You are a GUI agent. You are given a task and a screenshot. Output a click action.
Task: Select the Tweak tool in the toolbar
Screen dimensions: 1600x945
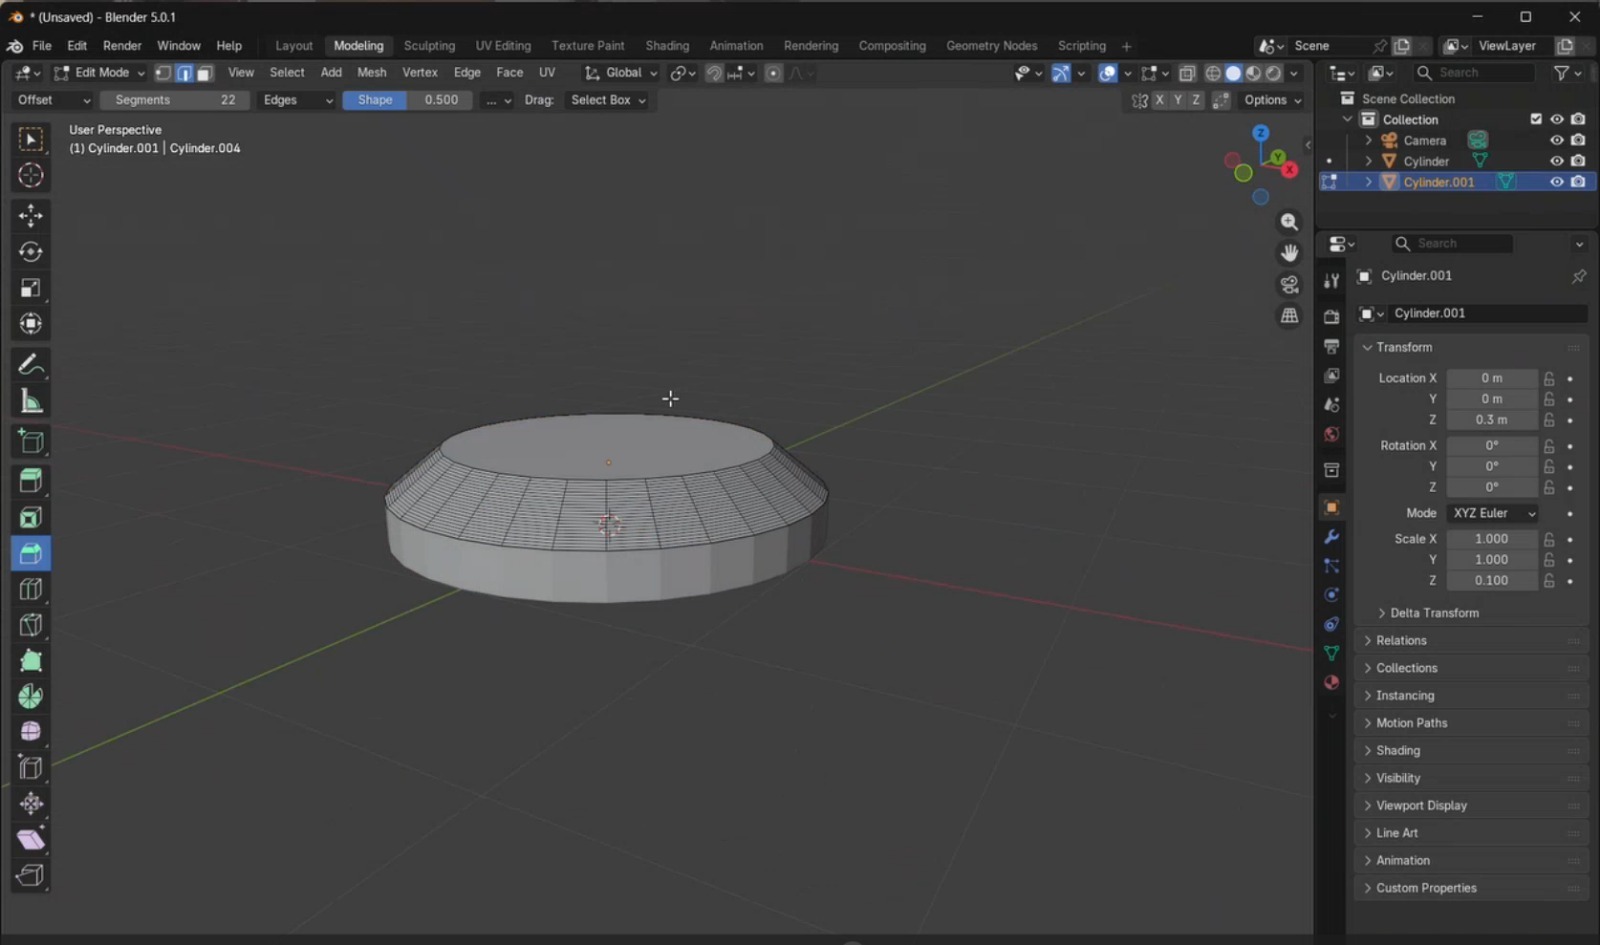31,139
